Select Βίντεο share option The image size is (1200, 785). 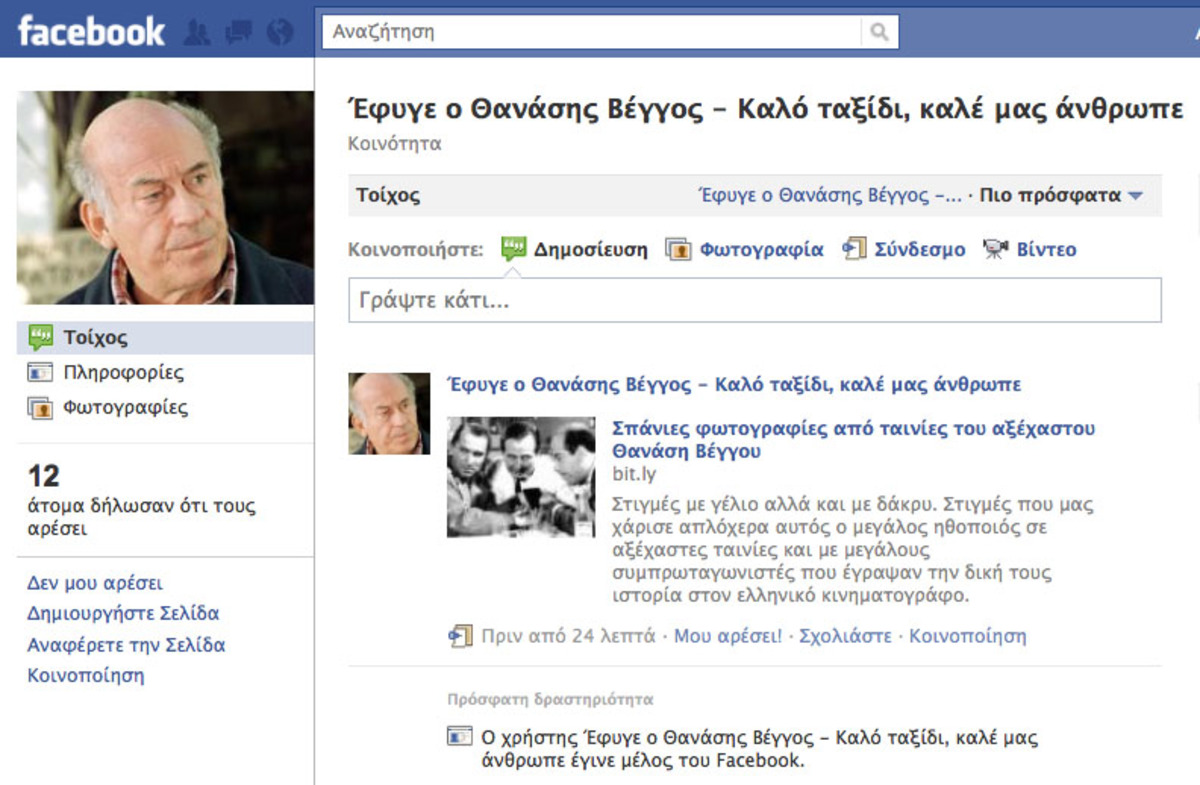click(x=1046, y=250)
